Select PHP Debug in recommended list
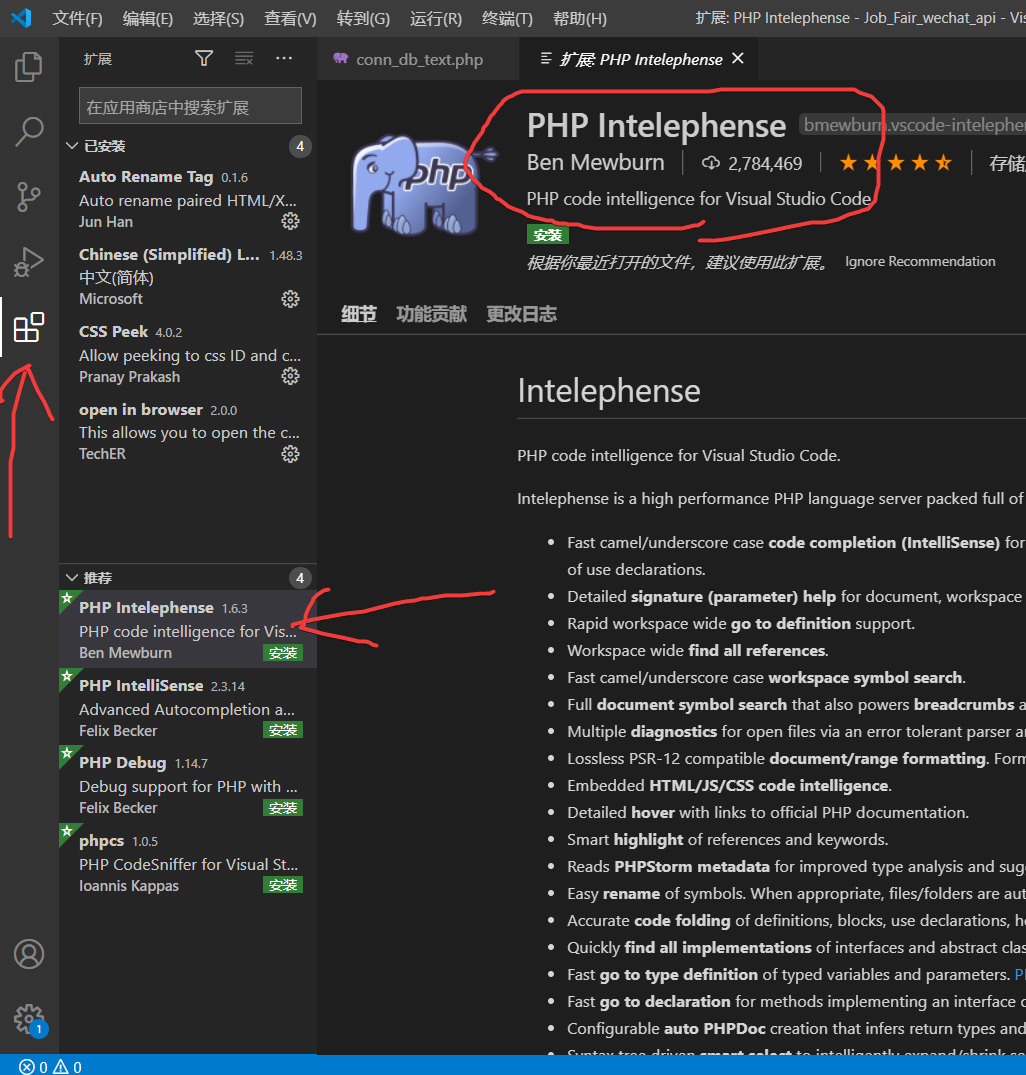Viewport: 1026px width, 1075px height. (x=188, y=785)
